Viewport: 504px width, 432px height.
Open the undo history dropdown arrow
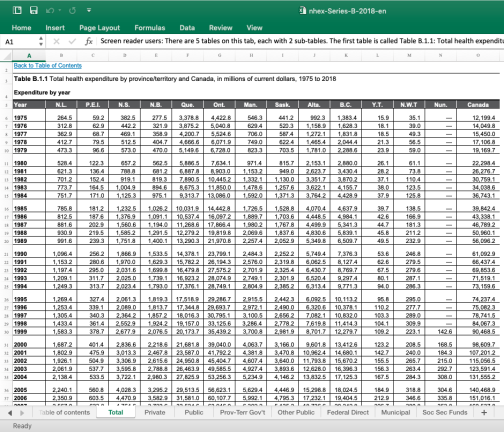coord(60,10)
